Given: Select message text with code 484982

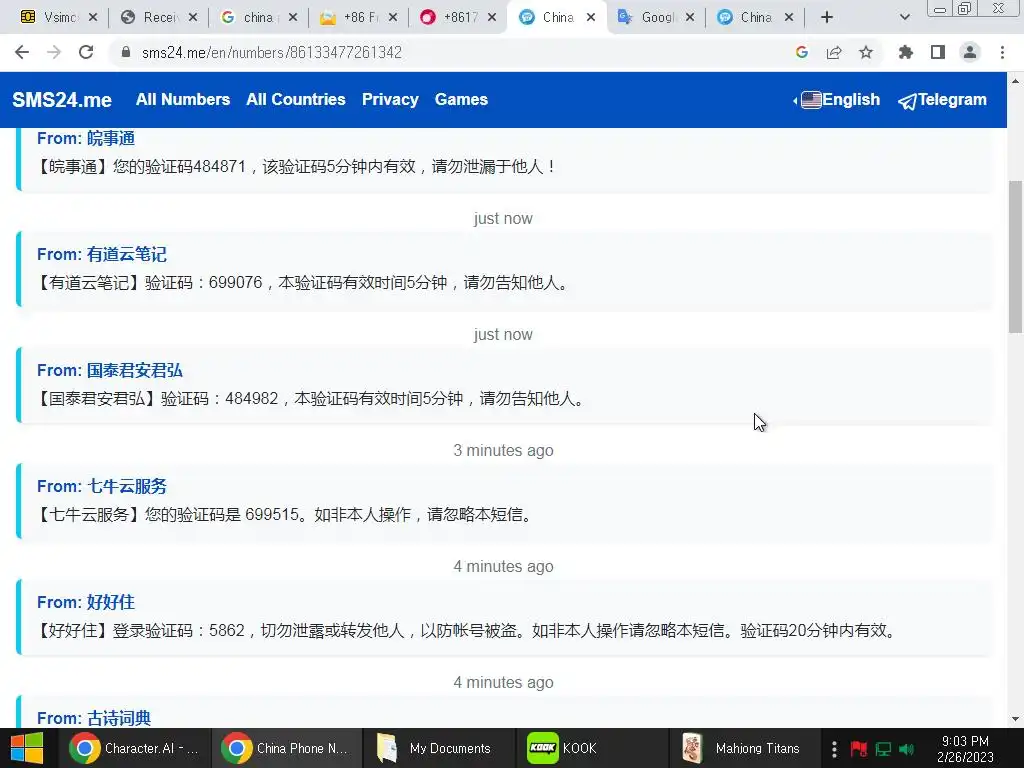Looking at the screenshot, I should [311, 398].
